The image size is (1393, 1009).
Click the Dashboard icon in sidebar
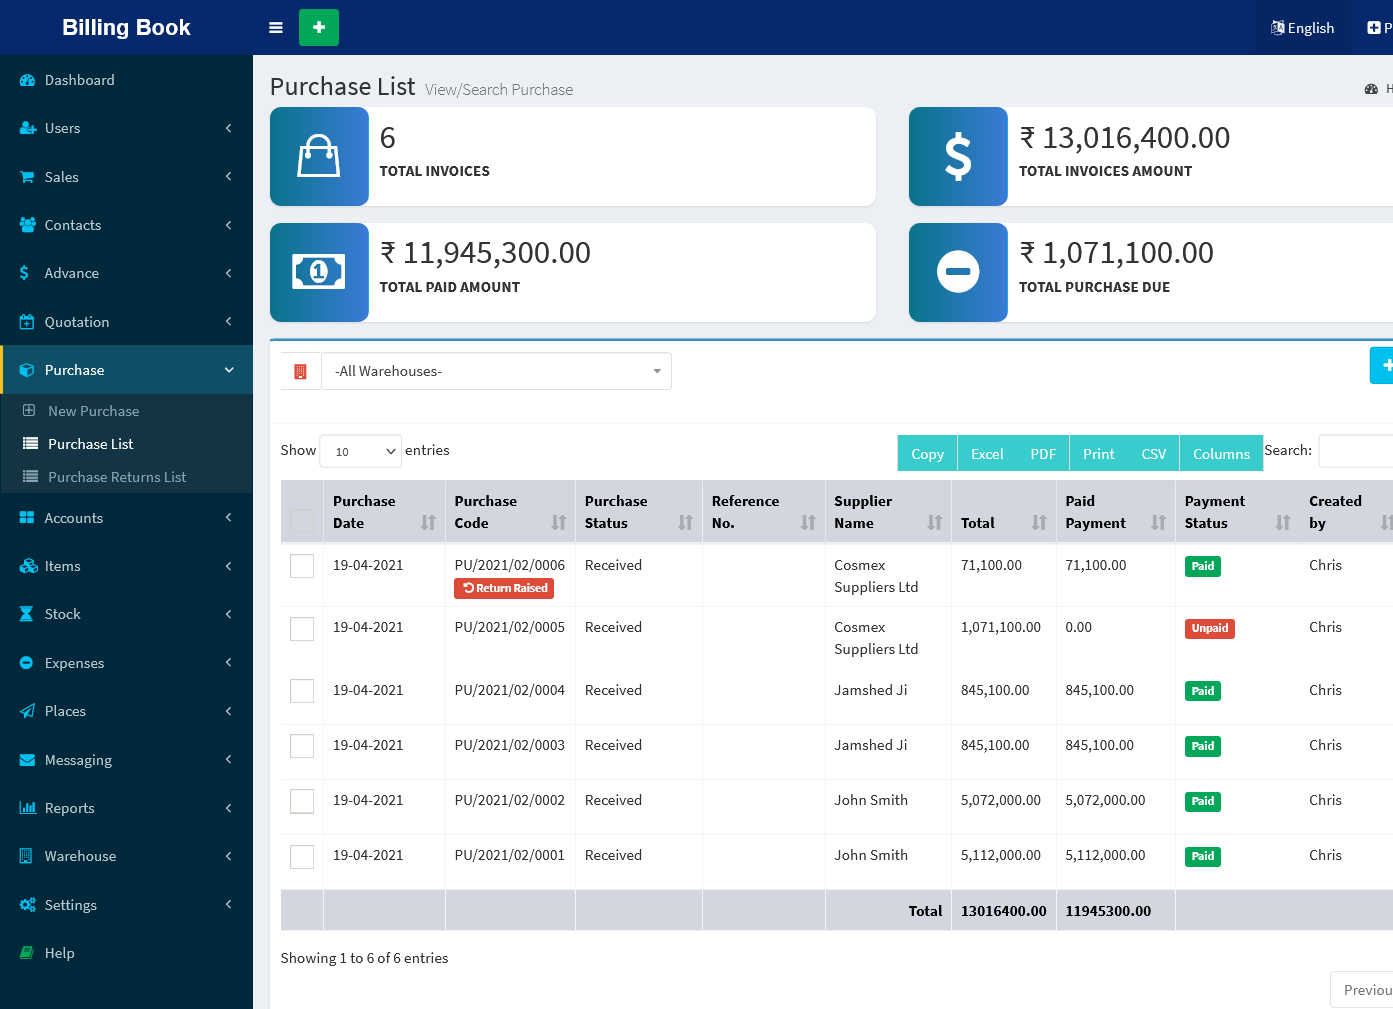click(27, 80)
